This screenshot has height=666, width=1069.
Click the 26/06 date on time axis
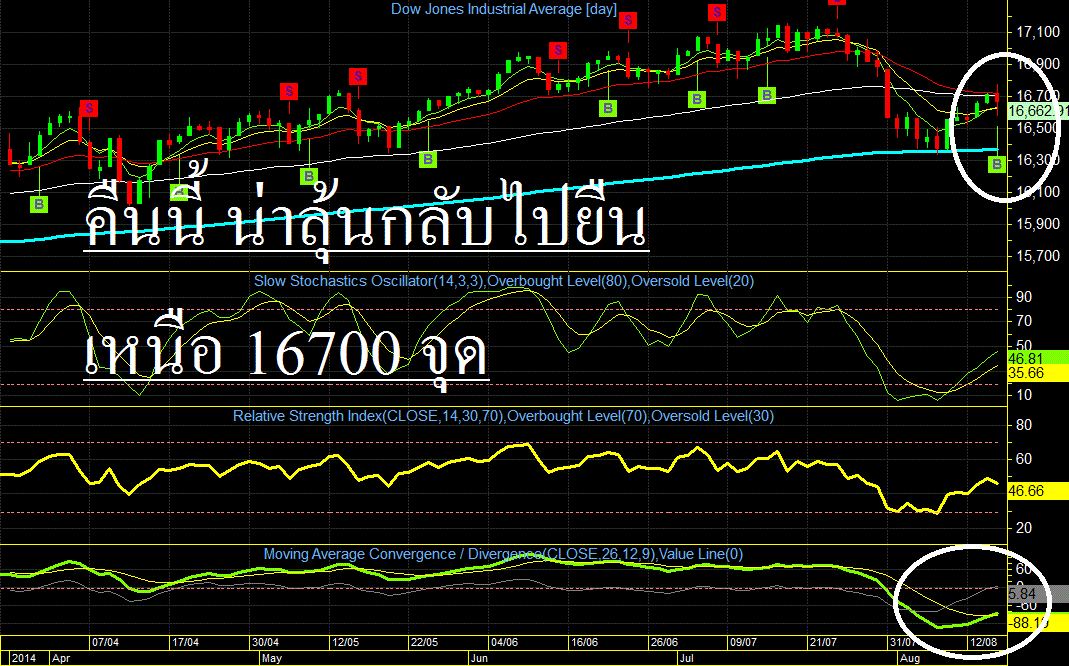click(x=664, y=642)
